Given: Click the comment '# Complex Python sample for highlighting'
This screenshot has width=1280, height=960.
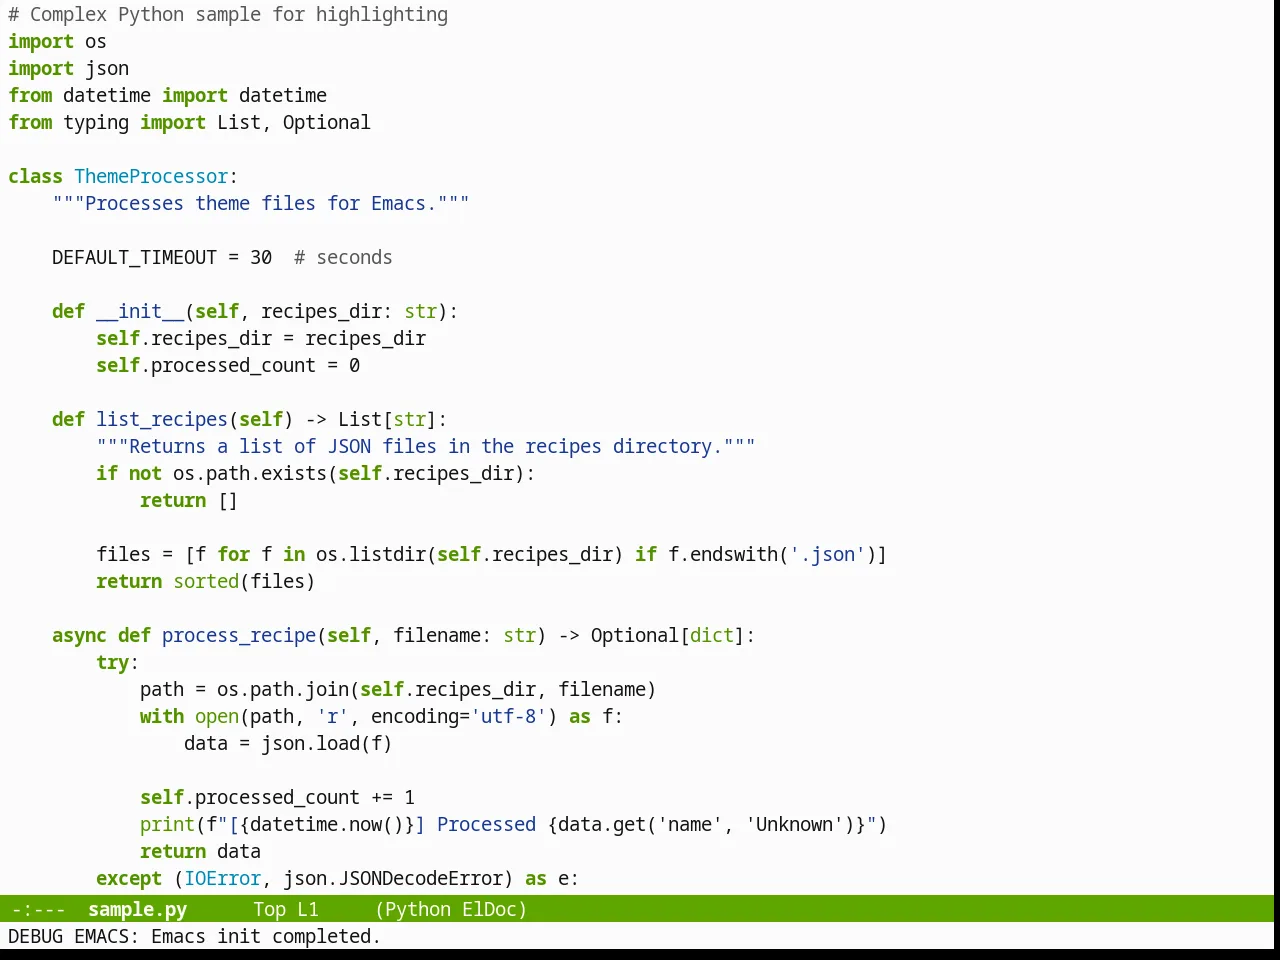Looking at the screenshot, I should click(228, 15).
